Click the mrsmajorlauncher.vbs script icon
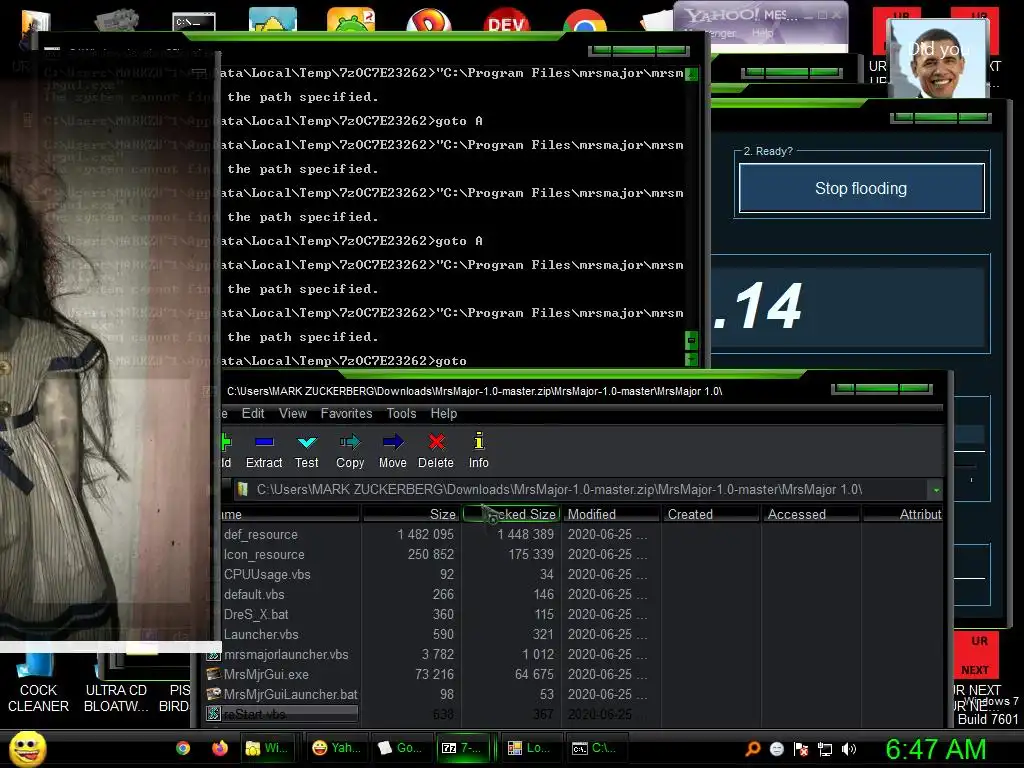Screen dimensions: 1024x768 pyautogui.click(x=214, y=654)
